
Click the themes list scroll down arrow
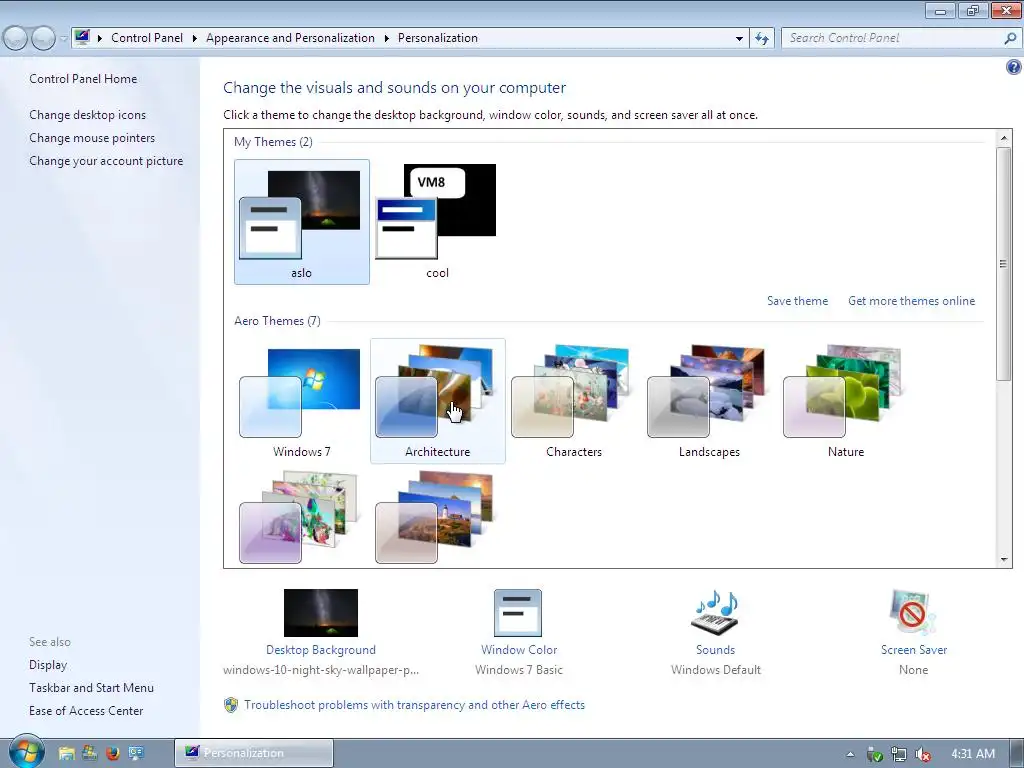tap(1004, 560)
